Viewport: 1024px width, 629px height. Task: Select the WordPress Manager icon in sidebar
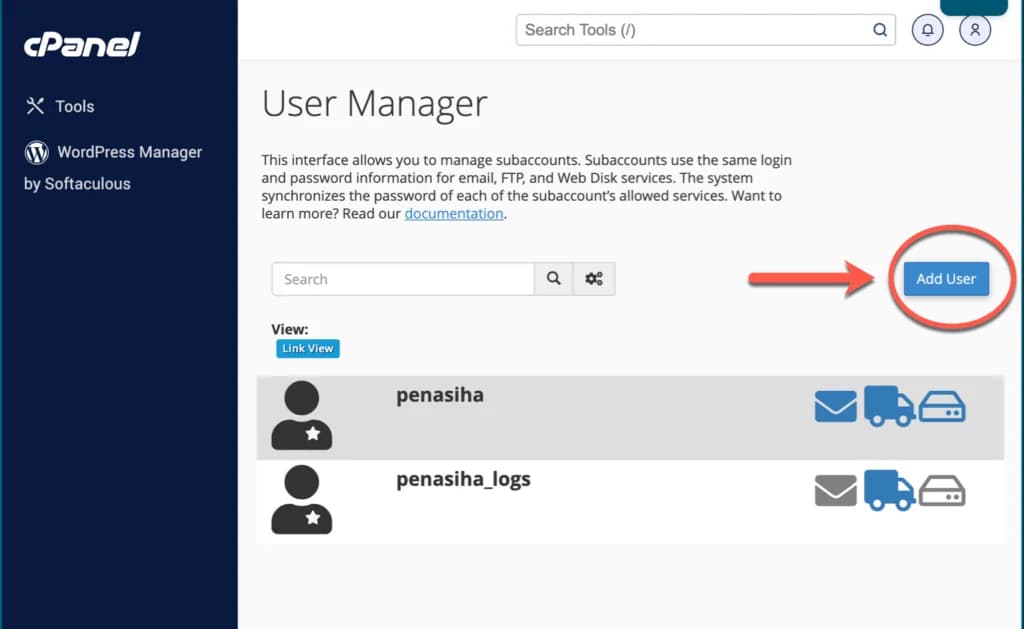point(35,152)
